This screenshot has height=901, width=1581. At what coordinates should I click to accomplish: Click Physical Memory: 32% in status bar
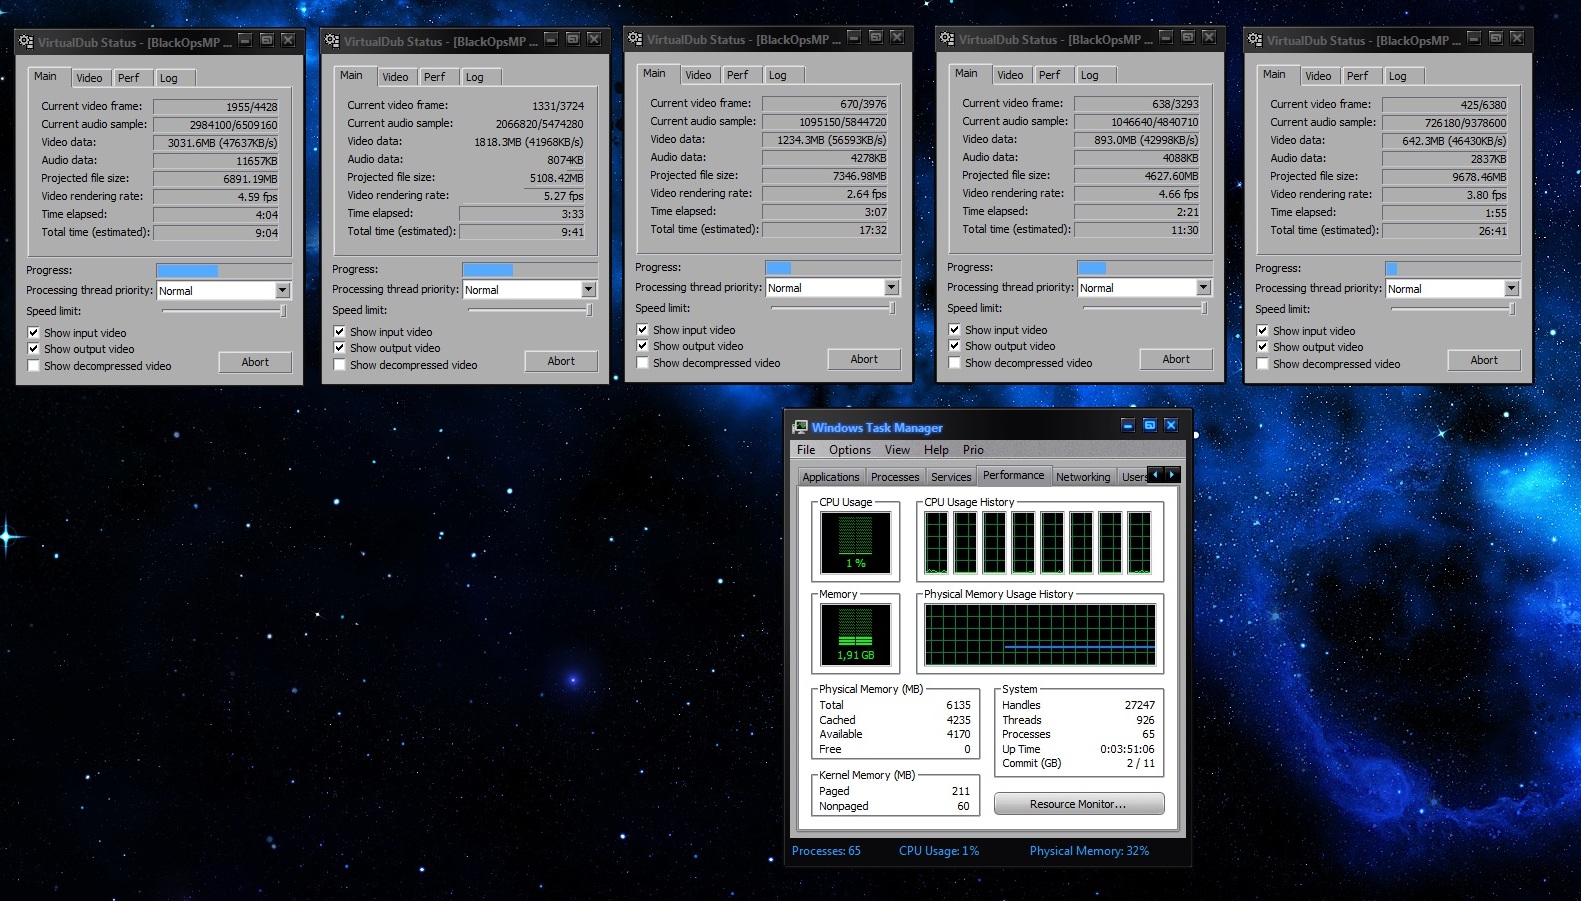1089,851
